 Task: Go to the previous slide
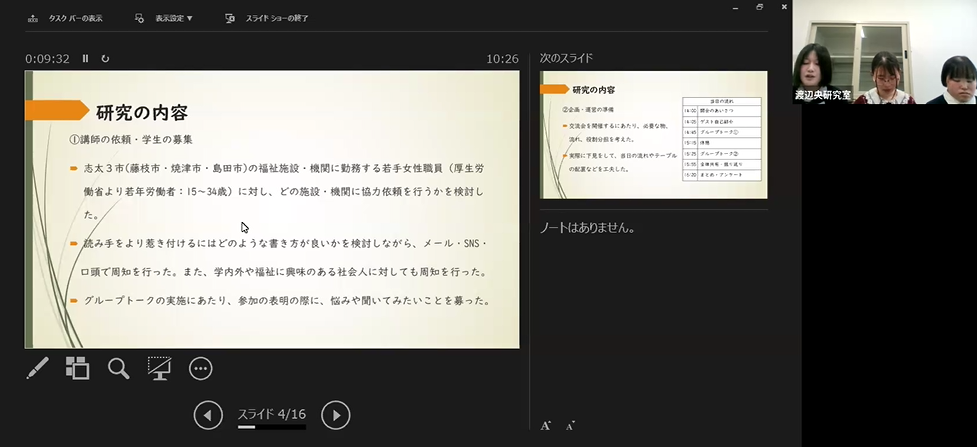208,415
